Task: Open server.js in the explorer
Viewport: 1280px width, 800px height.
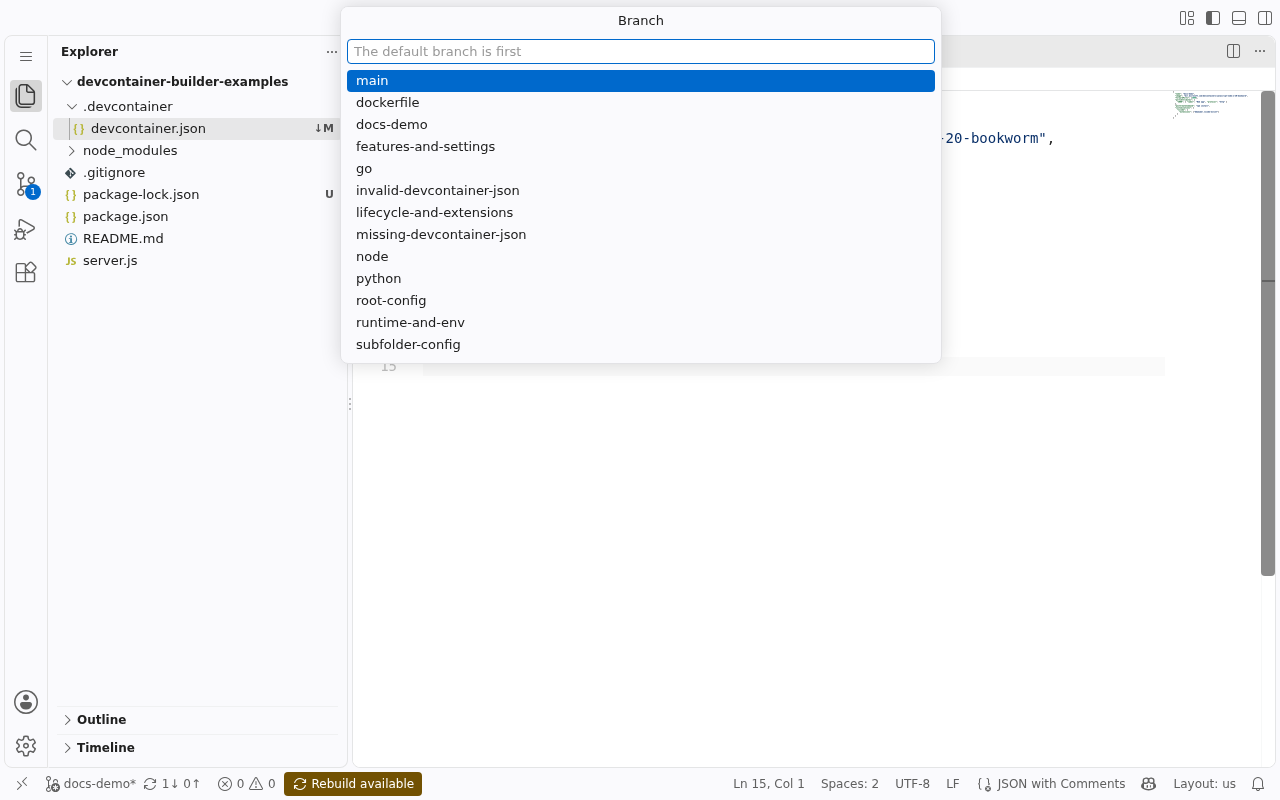Action: 197,260
